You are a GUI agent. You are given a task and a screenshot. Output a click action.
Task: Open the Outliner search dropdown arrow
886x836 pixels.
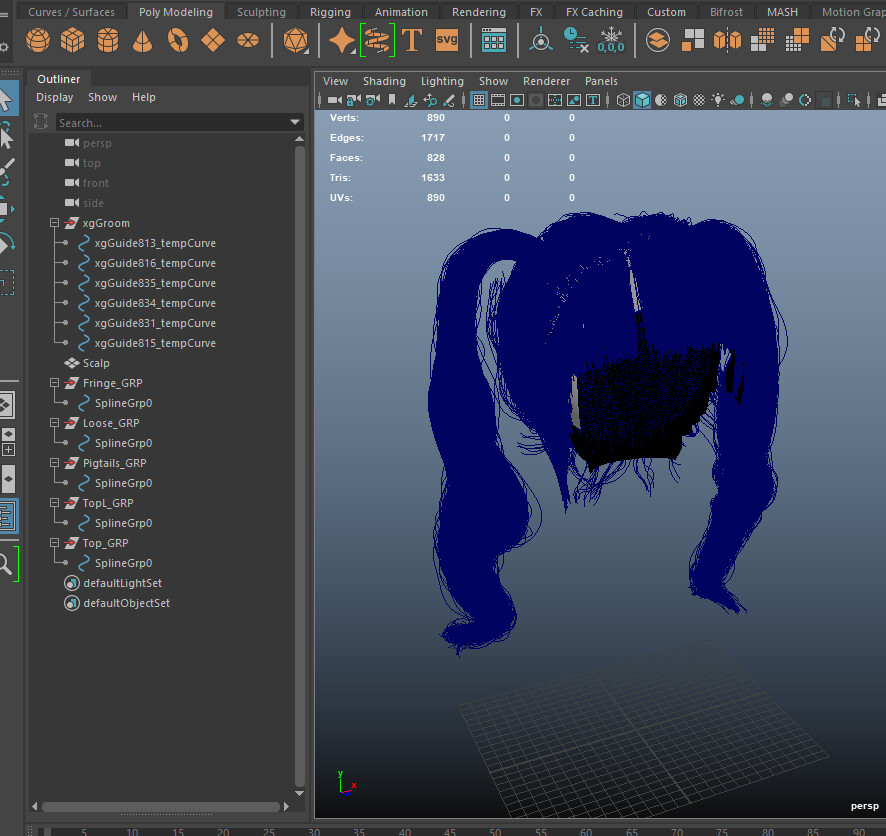[294, 120]
